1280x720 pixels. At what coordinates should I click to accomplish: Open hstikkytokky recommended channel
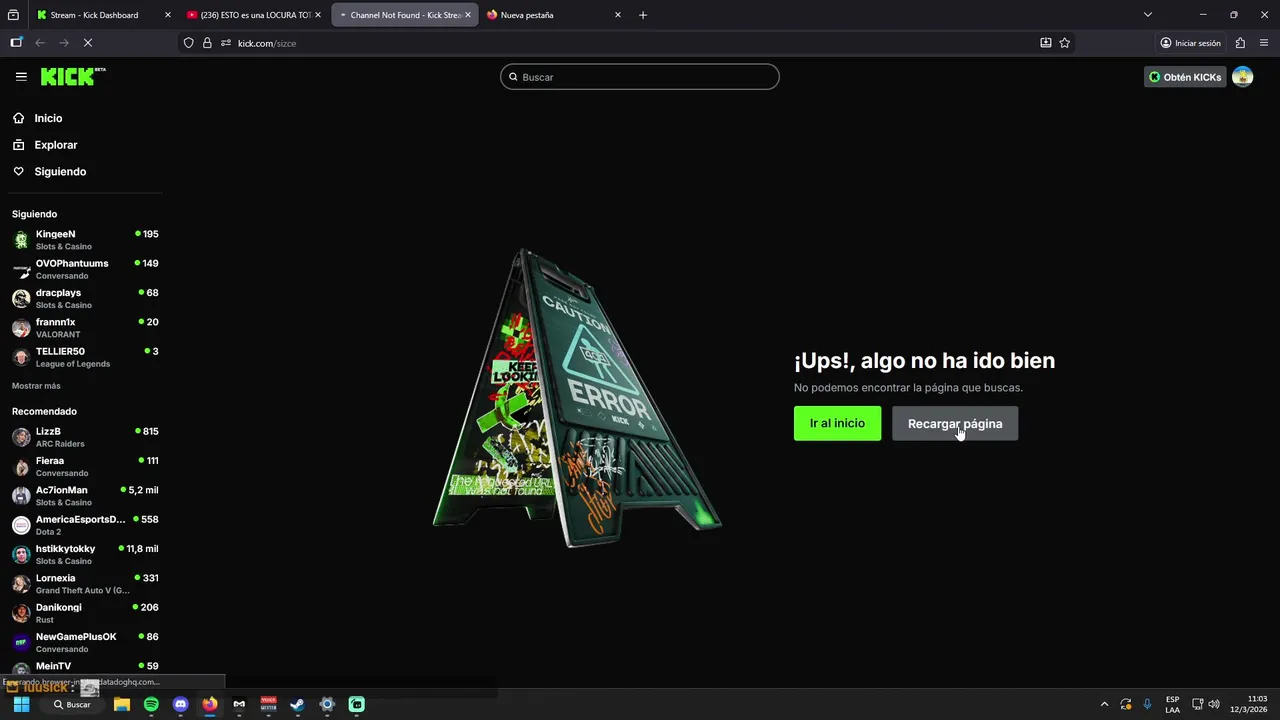(x=85, y=555)
